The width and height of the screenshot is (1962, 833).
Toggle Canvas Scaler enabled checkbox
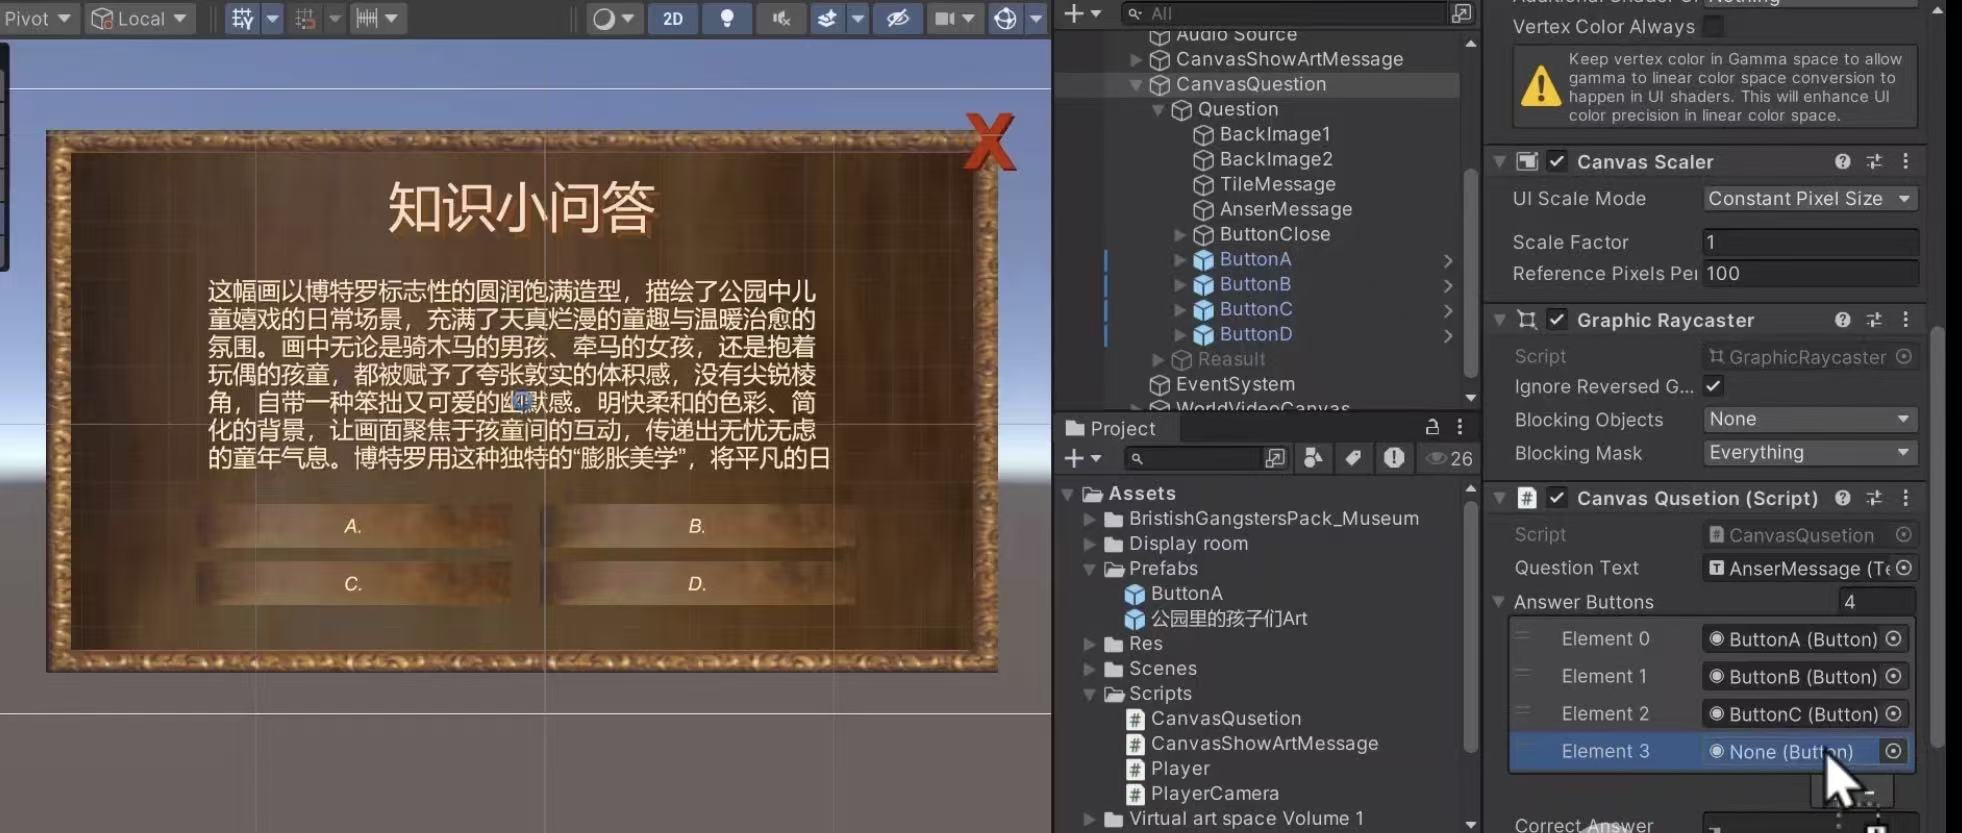(x=1557, y=161)
